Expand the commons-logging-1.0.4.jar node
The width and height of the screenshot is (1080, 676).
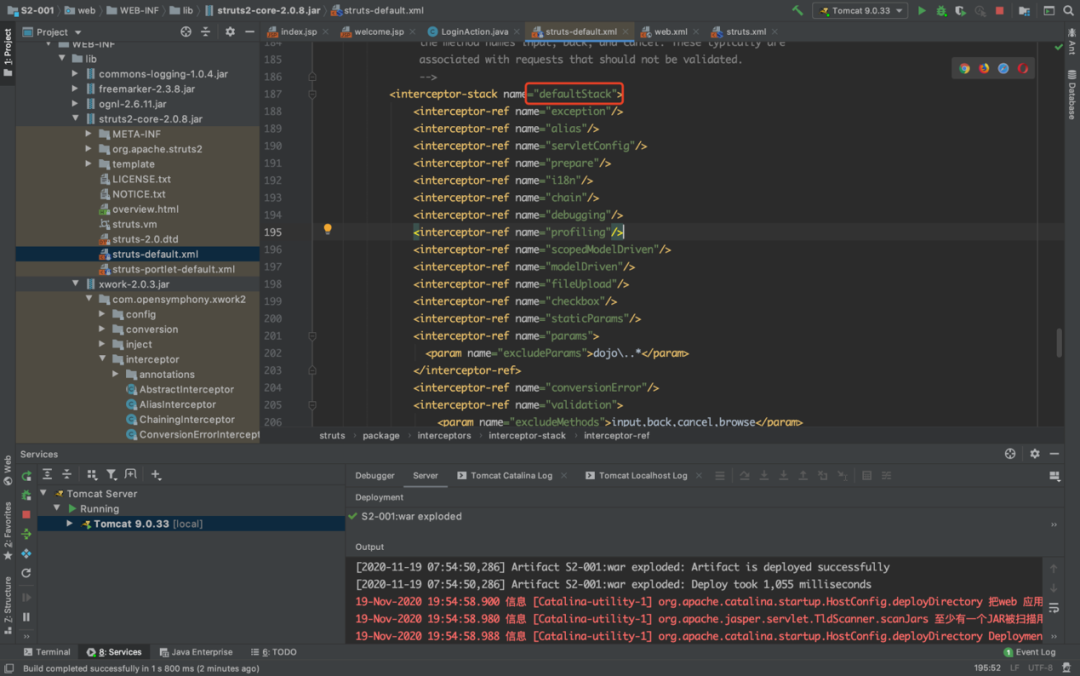tap(74, 74)
